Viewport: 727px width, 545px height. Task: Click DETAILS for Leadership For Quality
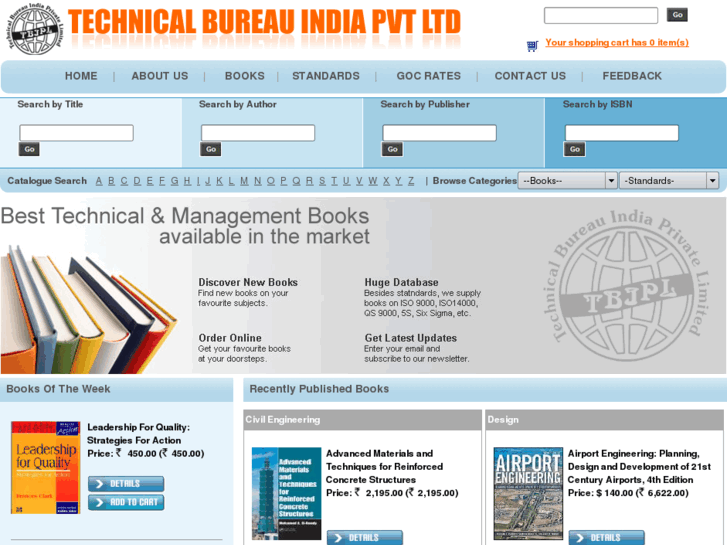point(126,484)
